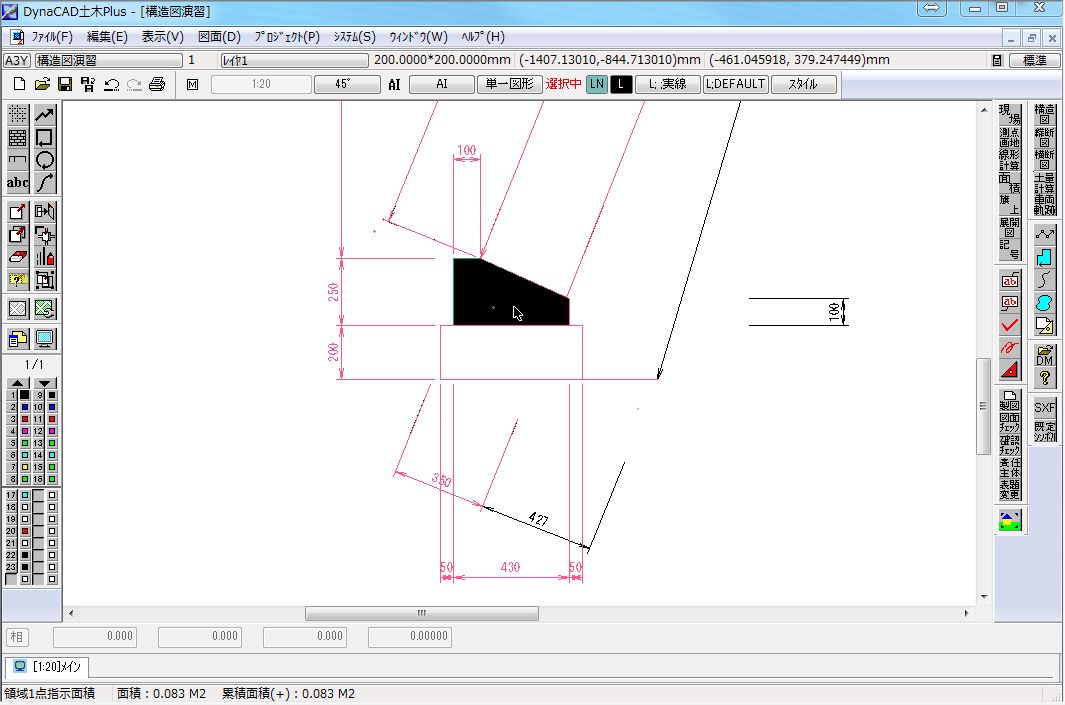Open the DM folder icon
This screenshot has width=1065, height=705.
[1045, 355]
